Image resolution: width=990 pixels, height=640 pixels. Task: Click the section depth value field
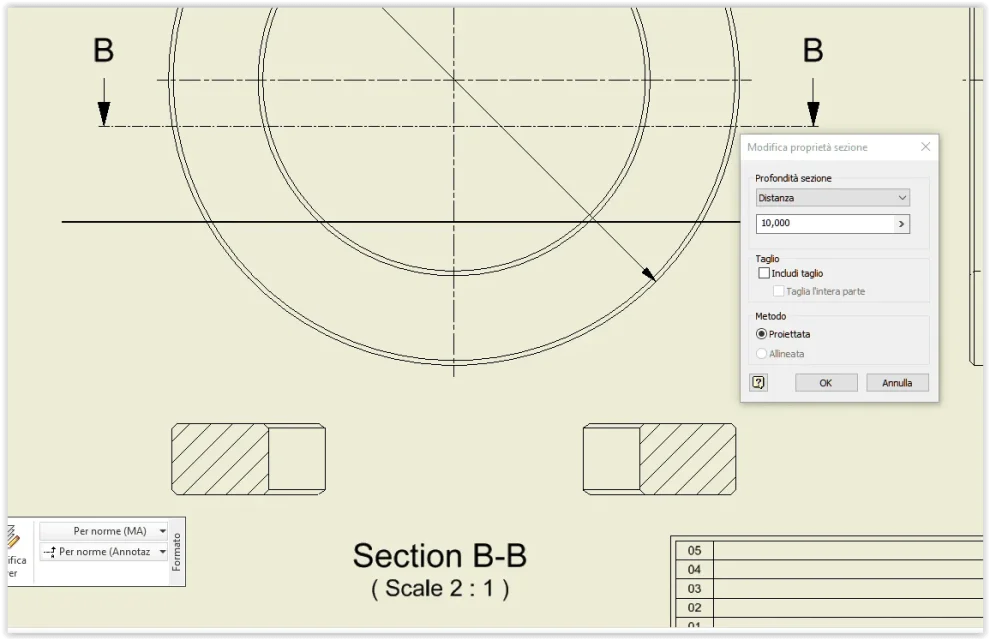825,223
